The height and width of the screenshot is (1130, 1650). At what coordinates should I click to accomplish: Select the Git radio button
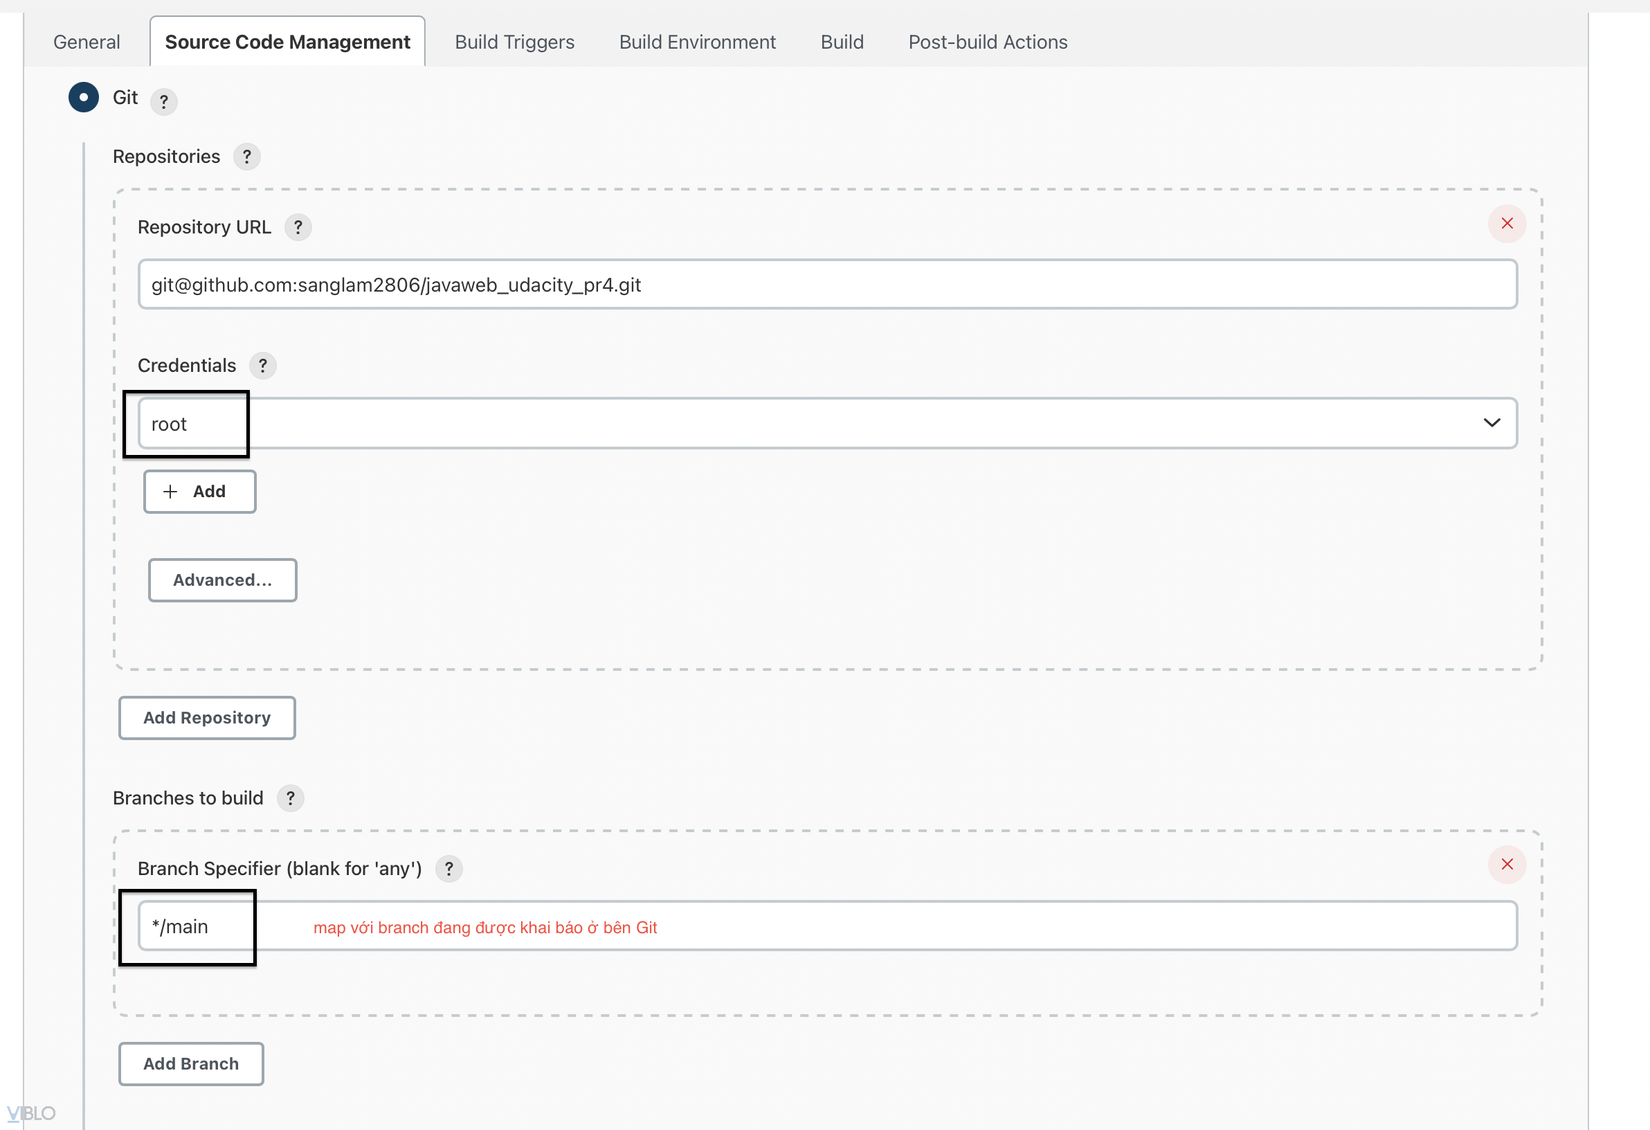point(84,98)
